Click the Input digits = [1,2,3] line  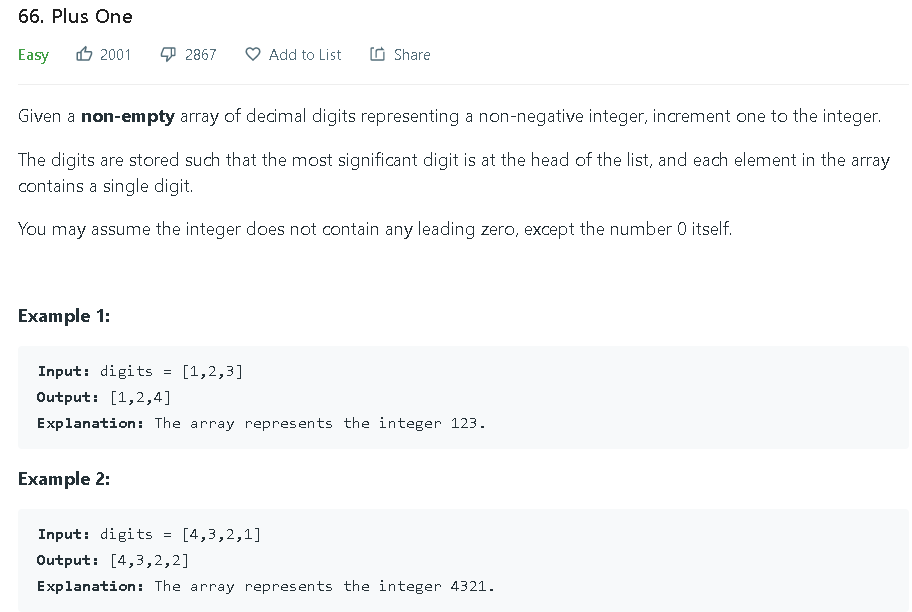coord(140,371)
